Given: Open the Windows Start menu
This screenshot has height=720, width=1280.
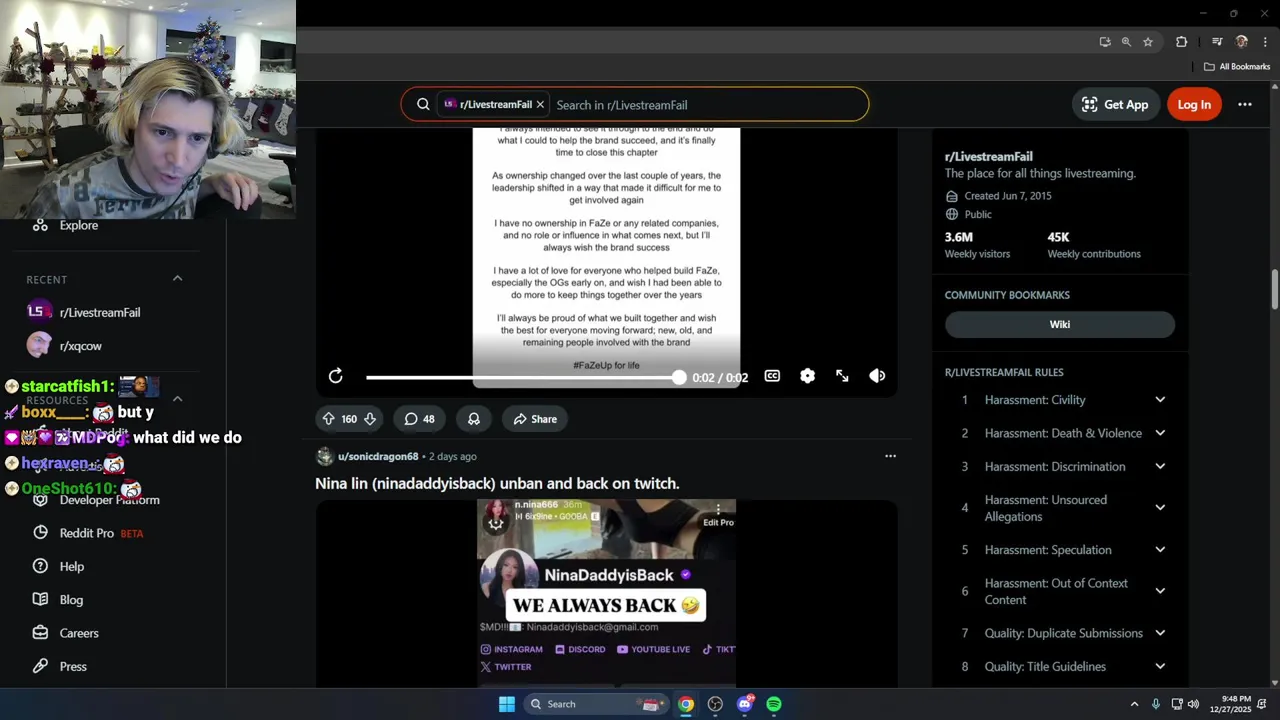Looking at the screenshot, I should [x=507, y=704].
